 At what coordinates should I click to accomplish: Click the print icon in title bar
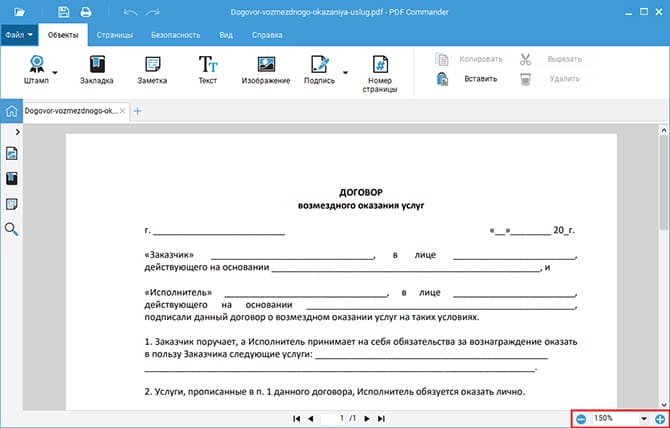pos(86,12)
